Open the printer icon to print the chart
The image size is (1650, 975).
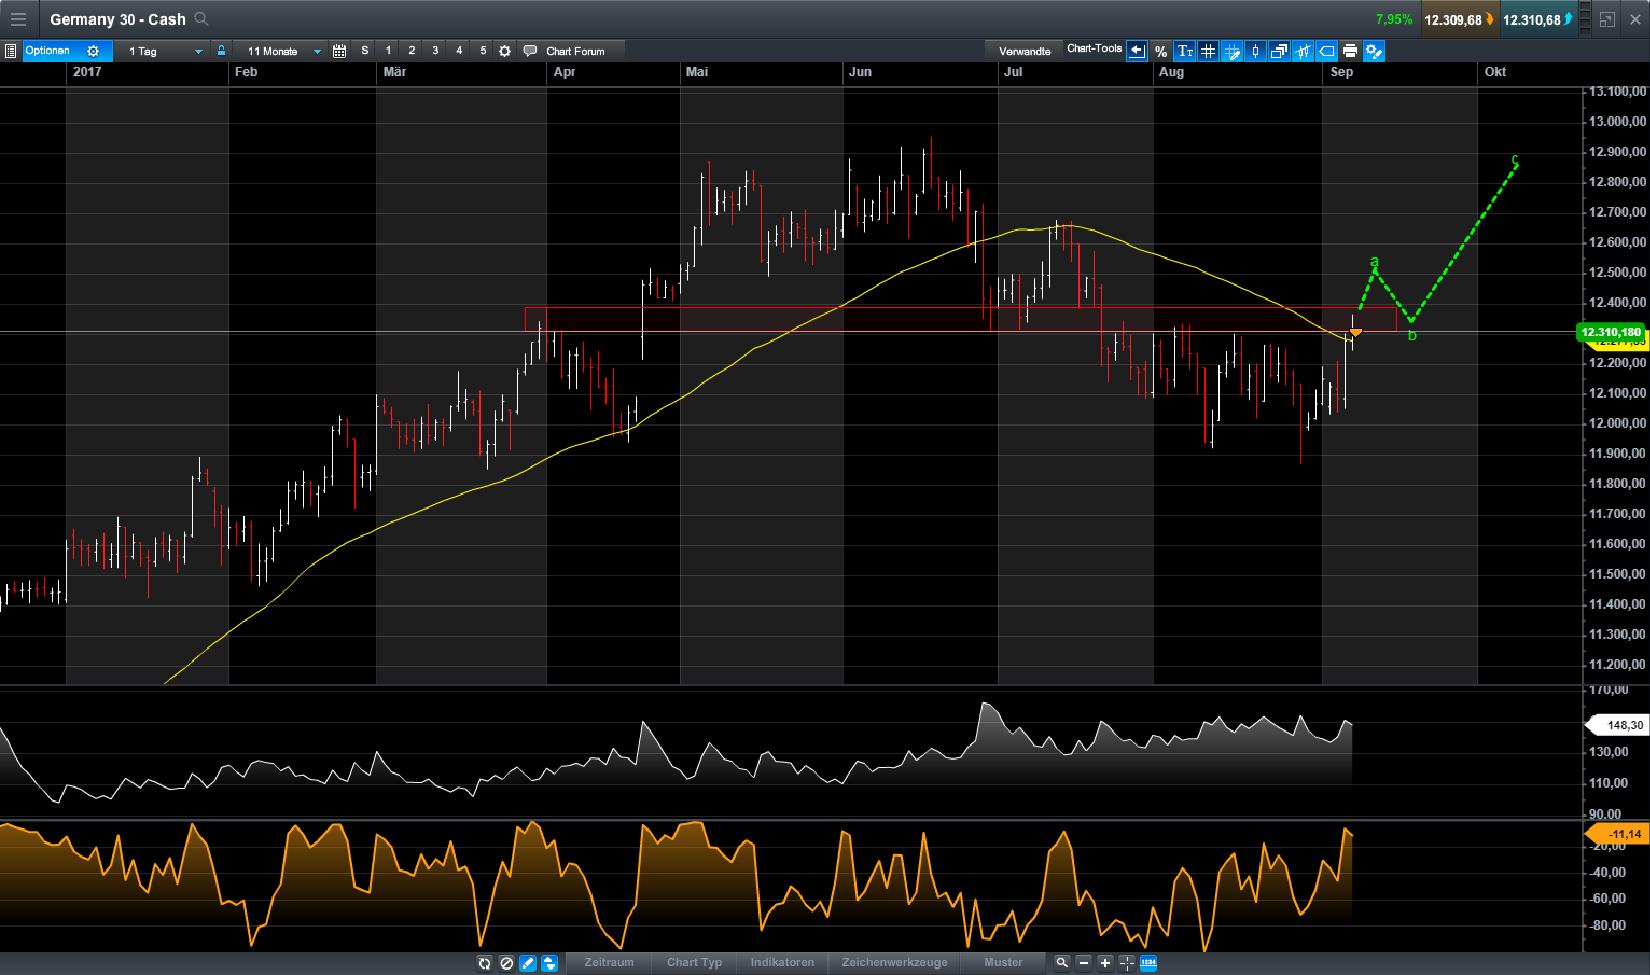coord(1350,51)
